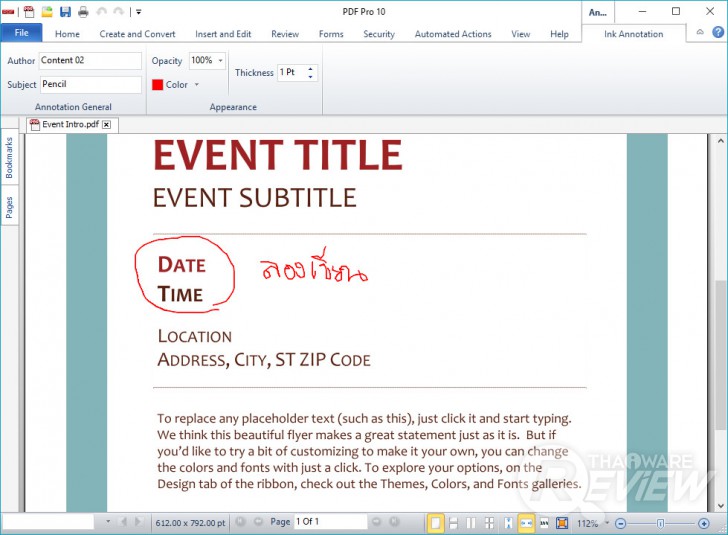Select the Insert and Edit tab
Image resolution: width=728 pixels, height=535 pixels.
(x=223, y=34)
